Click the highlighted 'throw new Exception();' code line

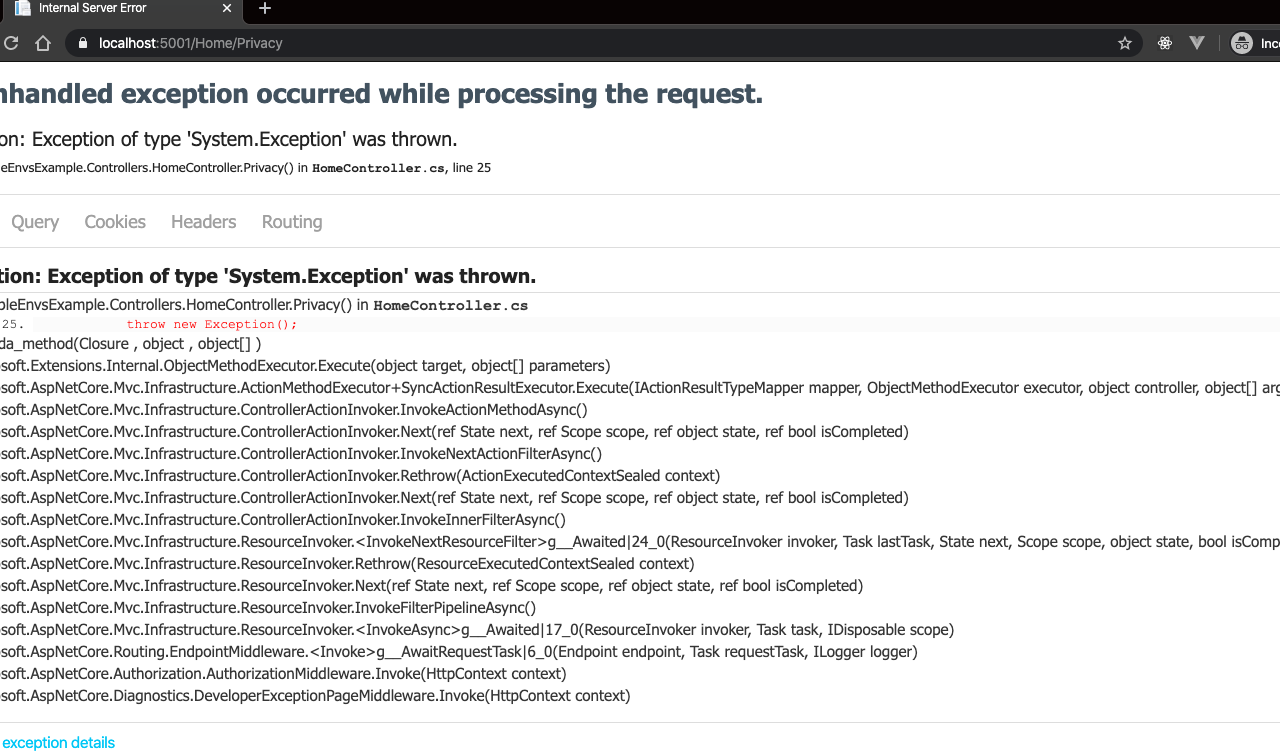[x=212, y=324]
